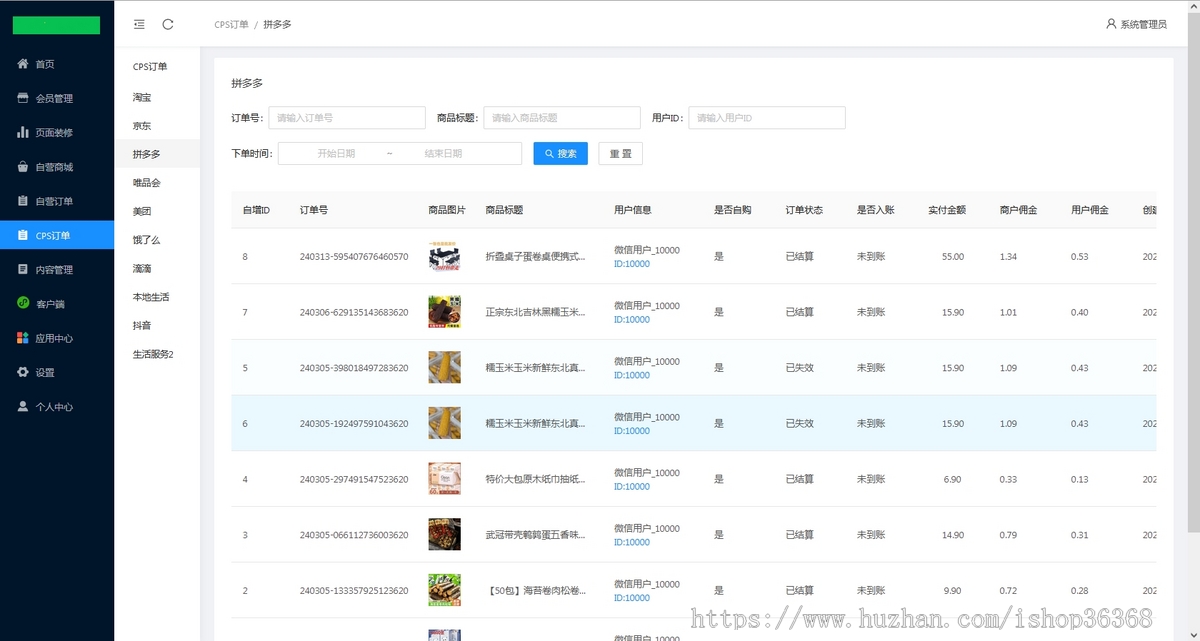The width and height of the screenshot is (1200, 641).
Task: Click the 实付金额 column header
Action: coord(946,210)
